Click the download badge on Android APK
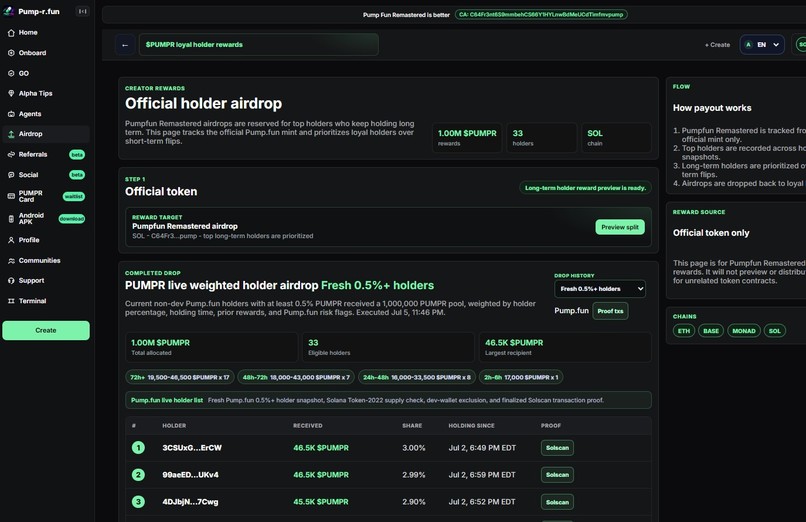This screenshot has height=522, width=806. point(71,219)
